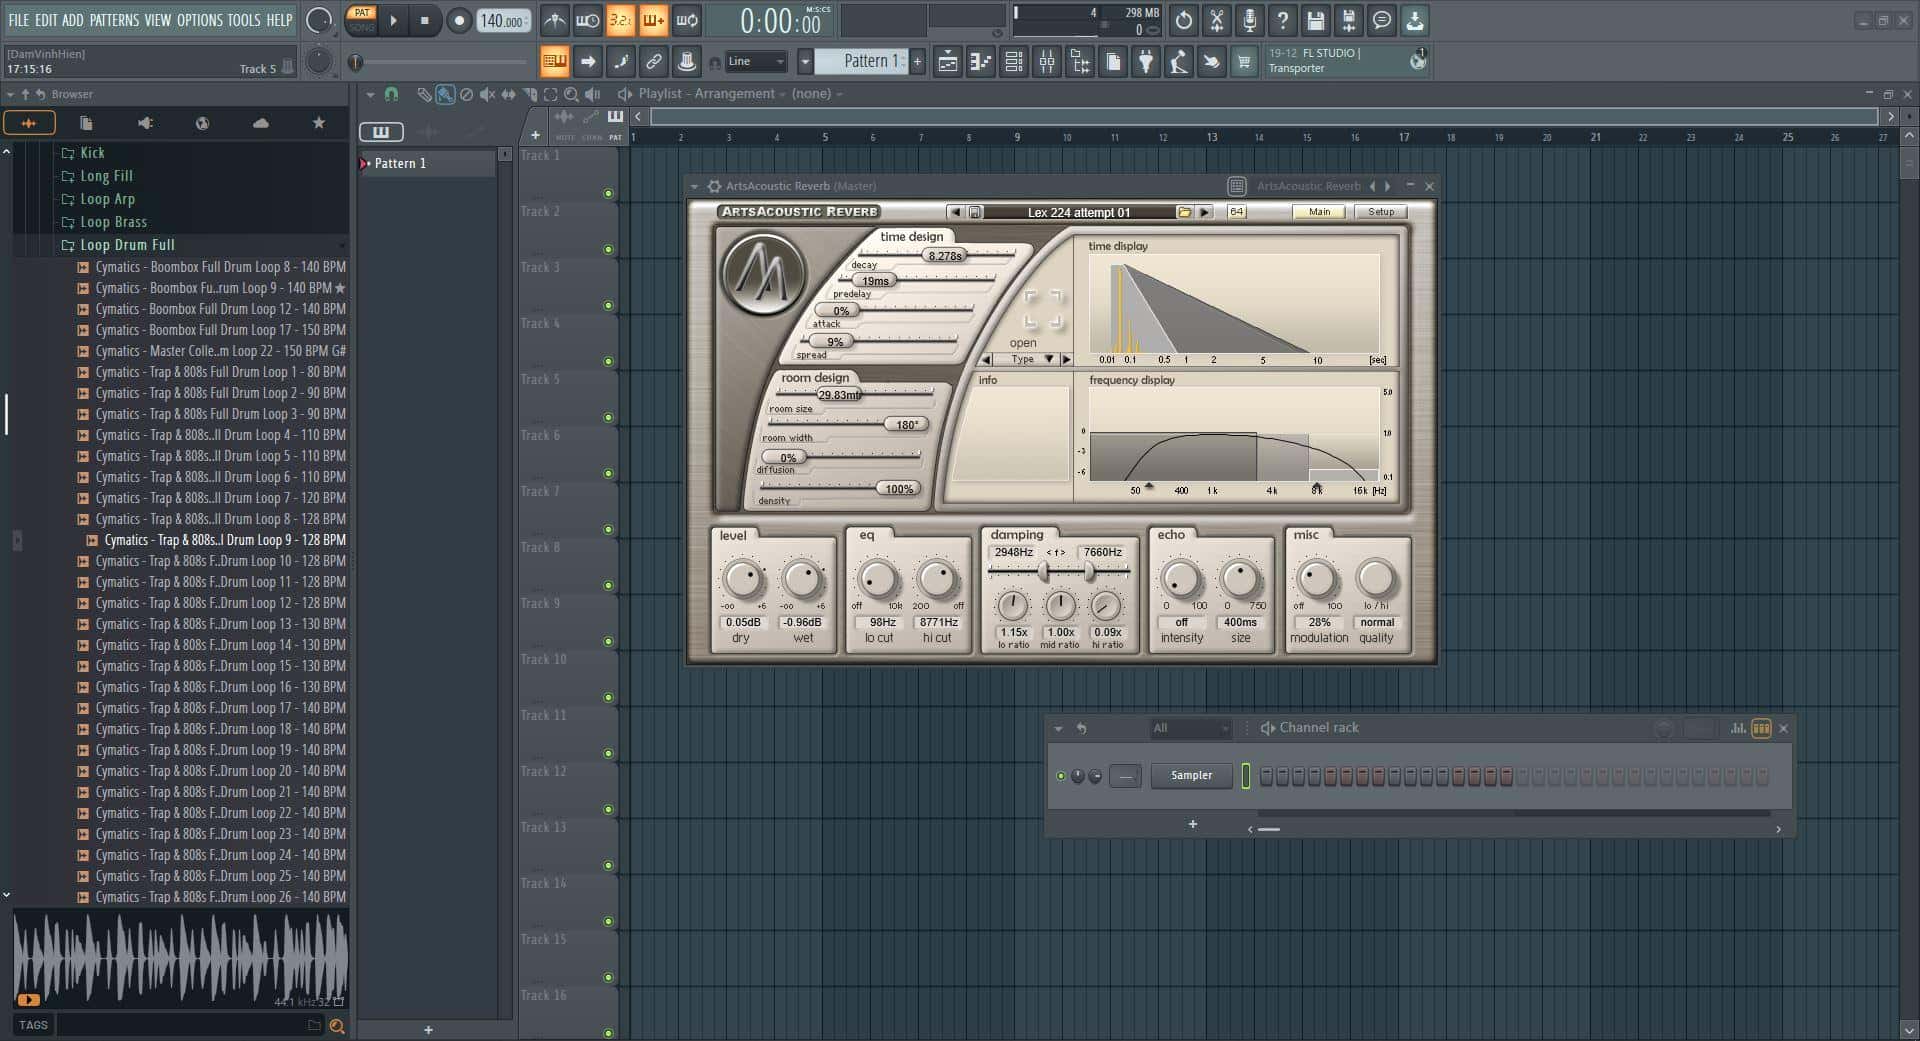1920x1041 pixels.
Task: Open the speech bubble icon in top toolbar
Action: (x=1381, y=20)
